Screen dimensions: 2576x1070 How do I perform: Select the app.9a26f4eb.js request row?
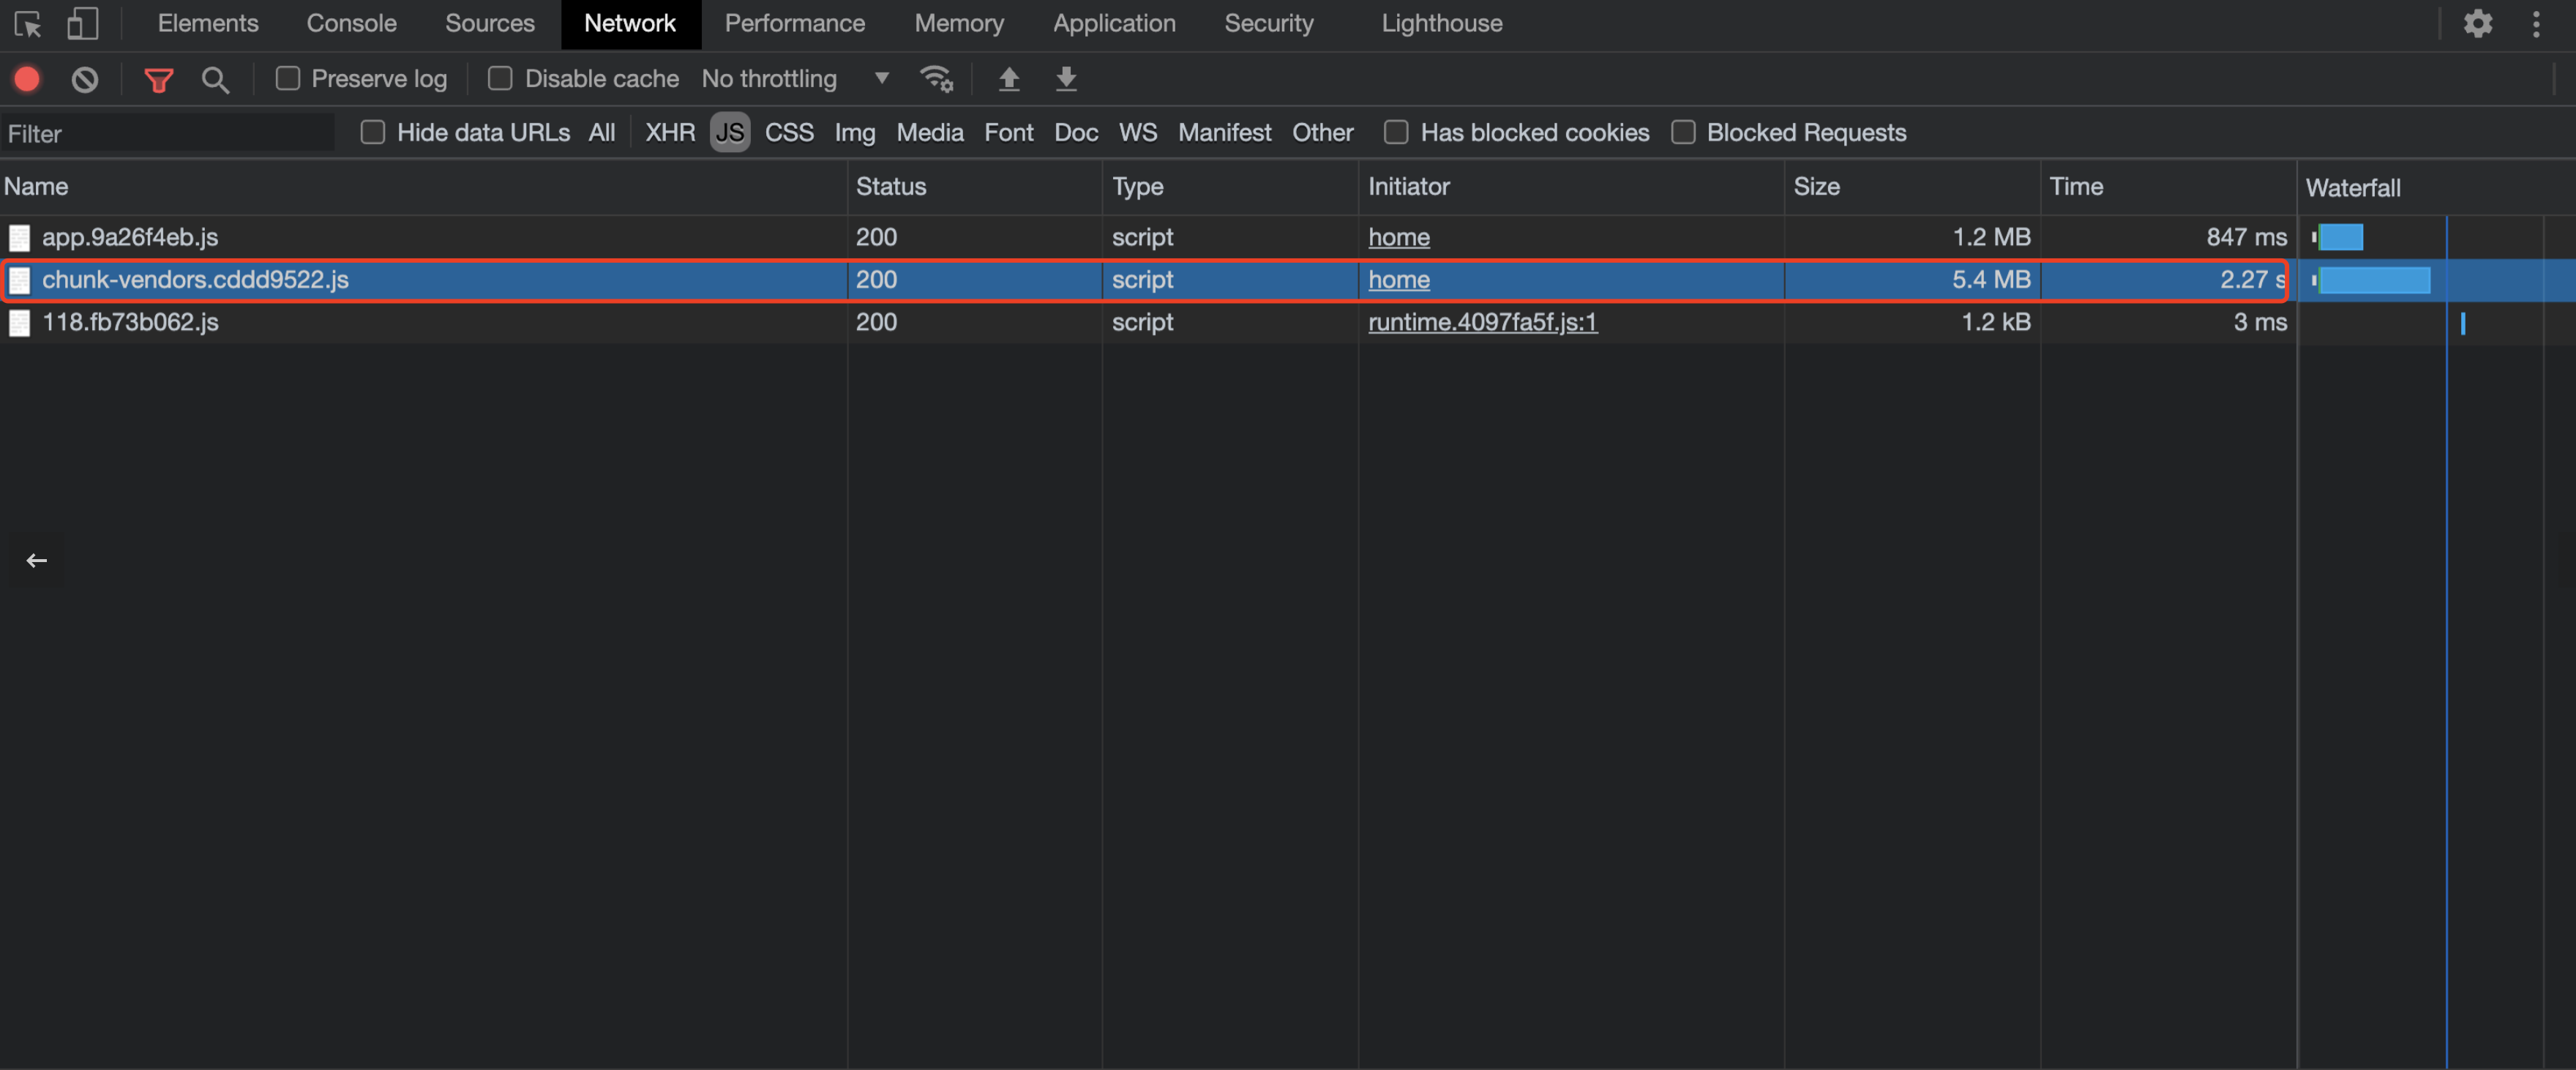(x=1148, y=237)
